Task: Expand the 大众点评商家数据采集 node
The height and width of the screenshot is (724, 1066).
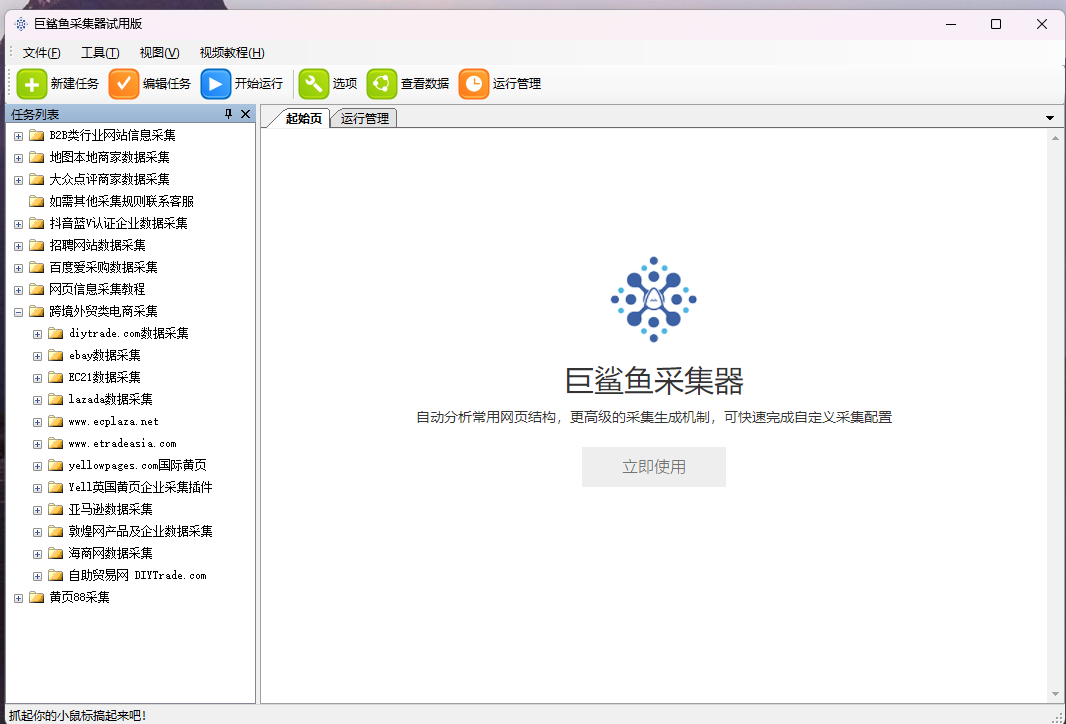Action: tap(18, 180)
